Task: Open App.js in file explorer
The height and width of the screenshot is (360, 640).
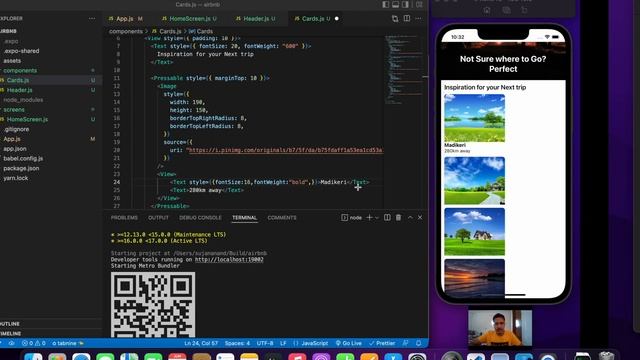Action: 12,139
